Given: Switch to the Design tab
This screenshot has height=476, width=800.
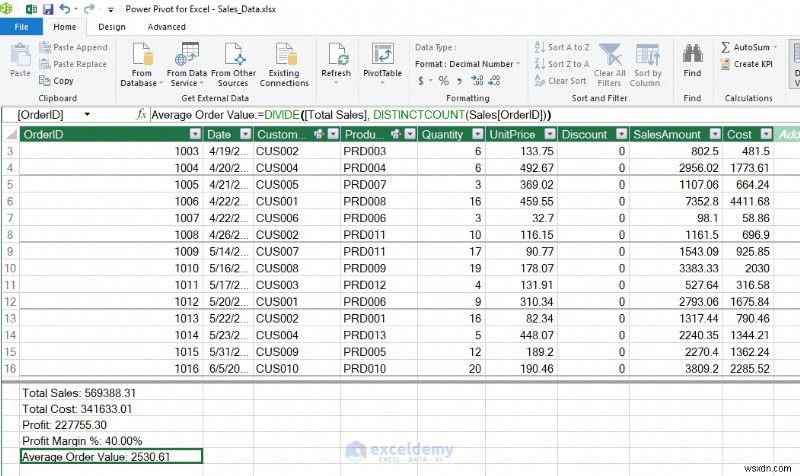Looking at the screenshot, I should [x=112, y=27].
